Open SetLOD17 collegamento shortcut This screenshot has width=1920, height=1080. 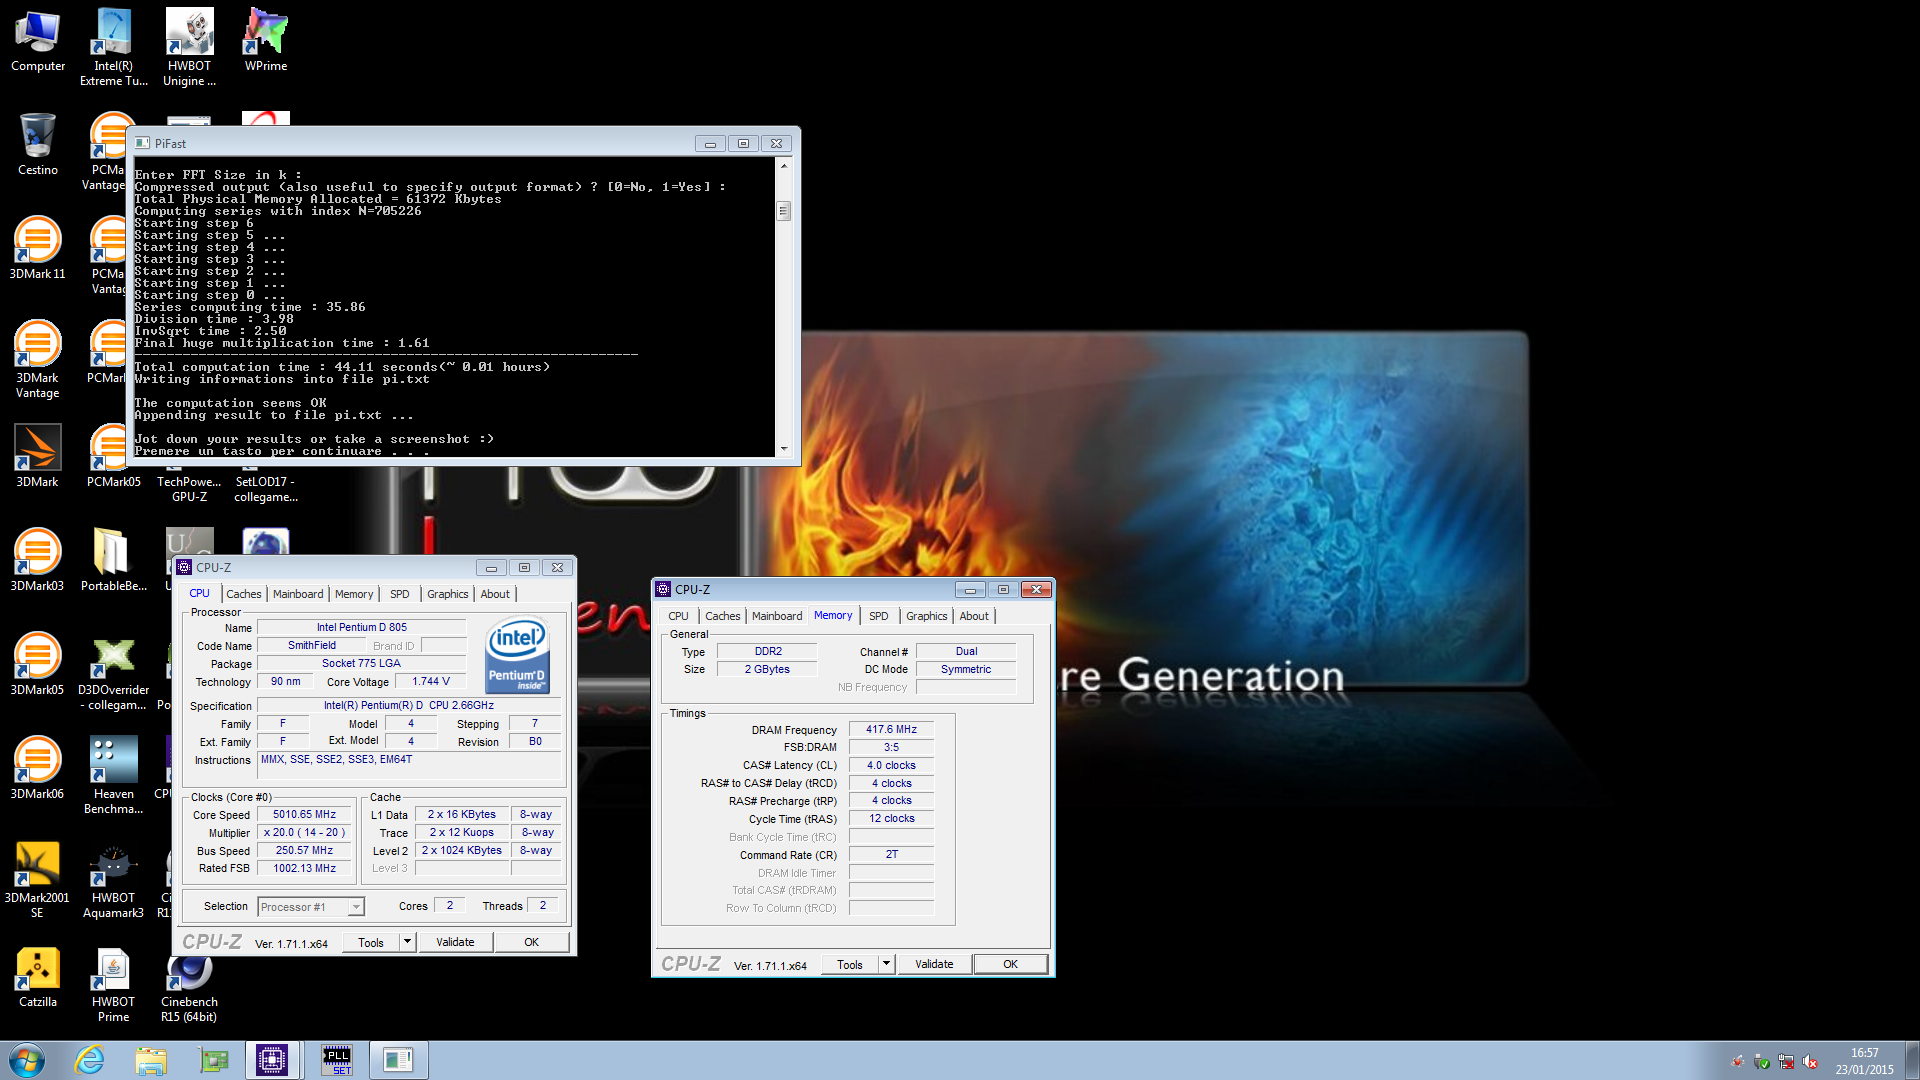tap(265, 488)
